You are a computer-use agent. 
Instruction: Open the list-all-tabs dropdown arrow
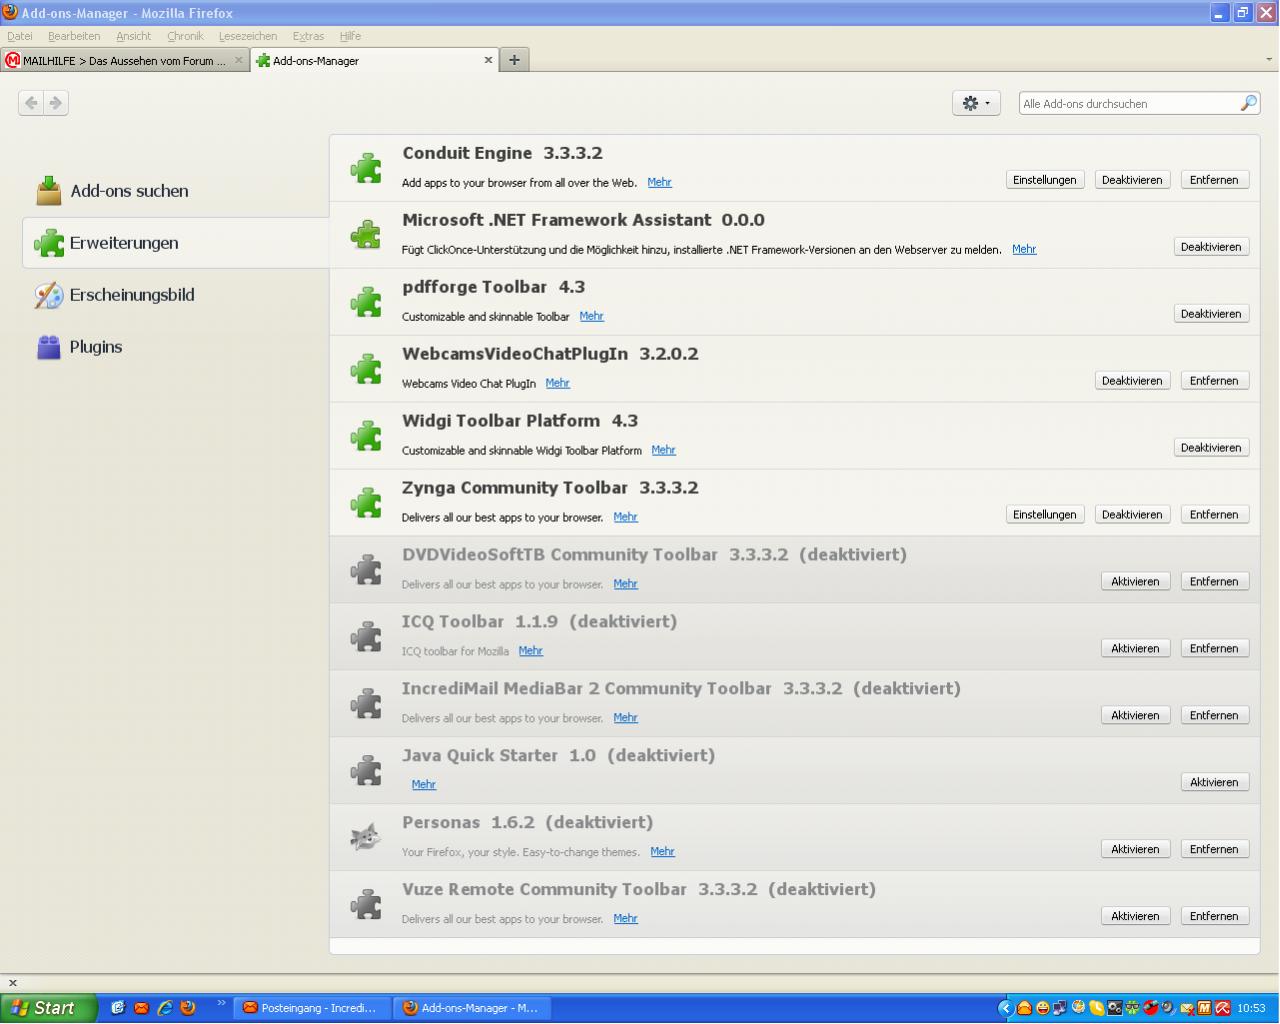point(1269,60)
